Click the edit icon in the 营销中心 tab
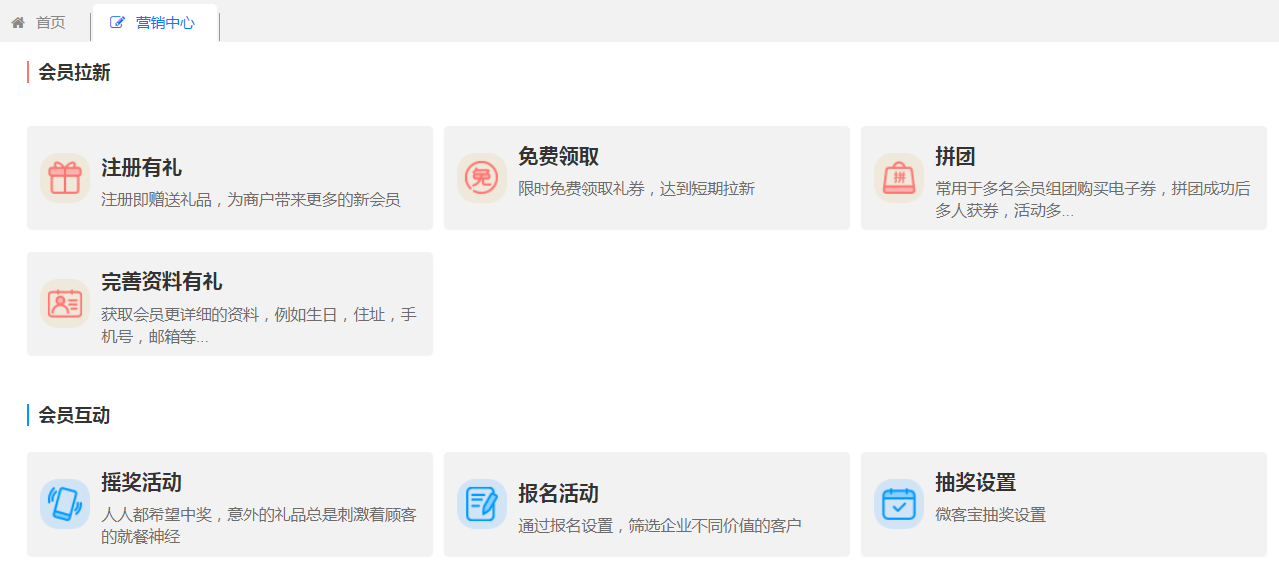This screenshot has width=1279, height=585. coord(117,22)
